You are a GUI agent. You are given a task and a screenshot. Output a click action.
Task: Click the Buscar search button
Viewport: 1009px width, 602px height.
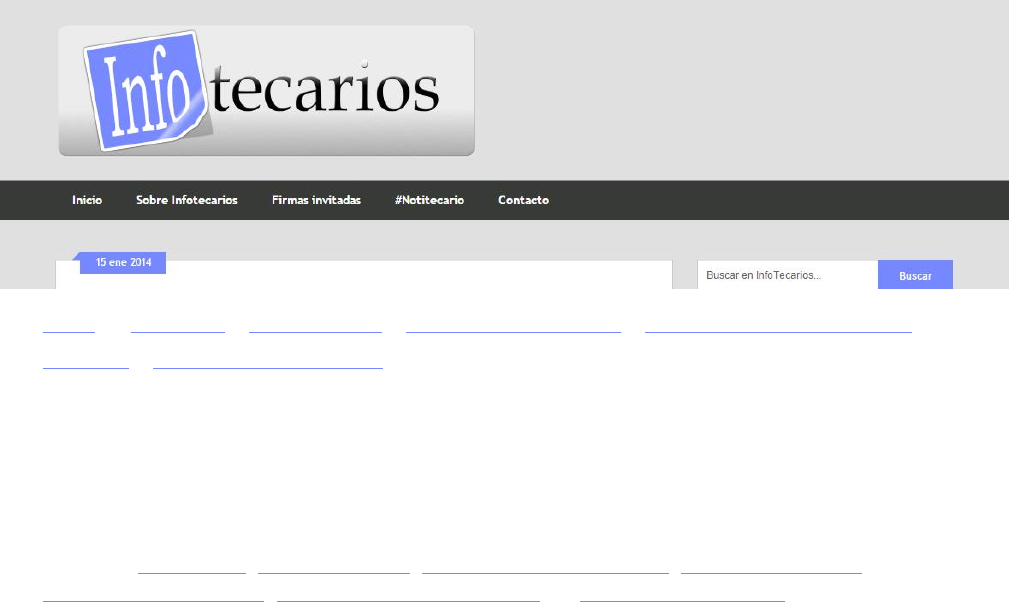(x=914, y=275)
